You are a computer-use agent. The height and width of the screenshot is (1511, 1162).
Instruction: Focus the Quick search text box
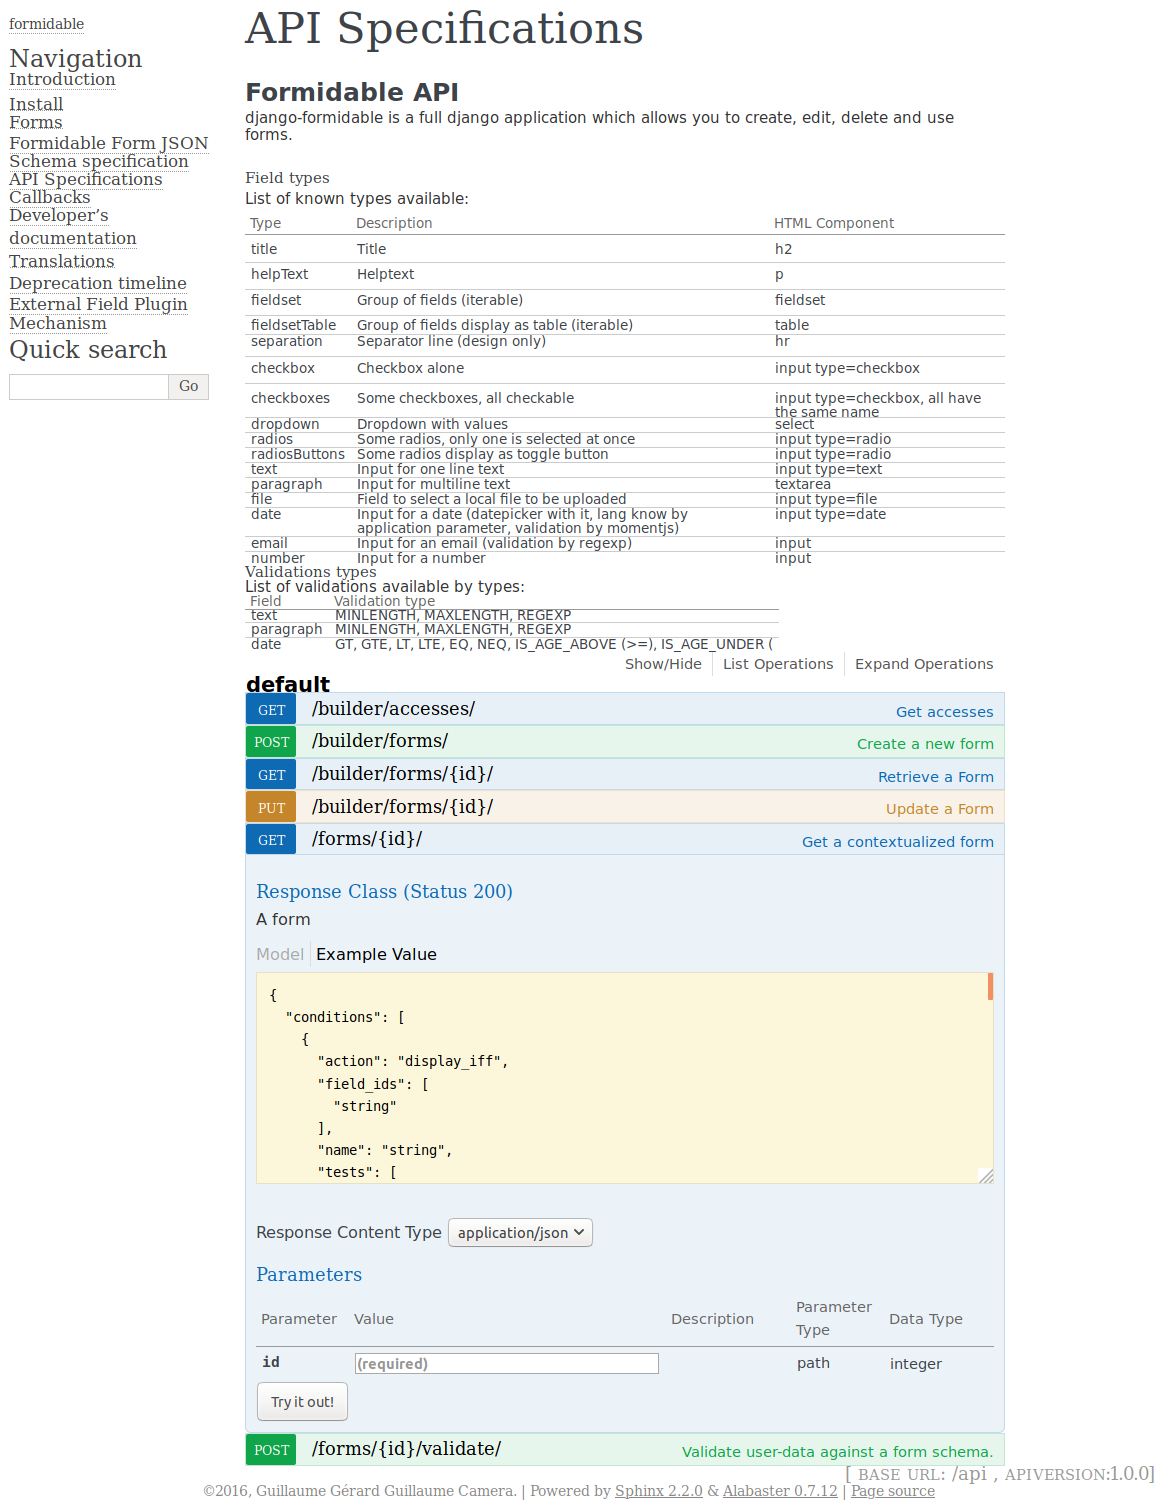coord(89,387)
